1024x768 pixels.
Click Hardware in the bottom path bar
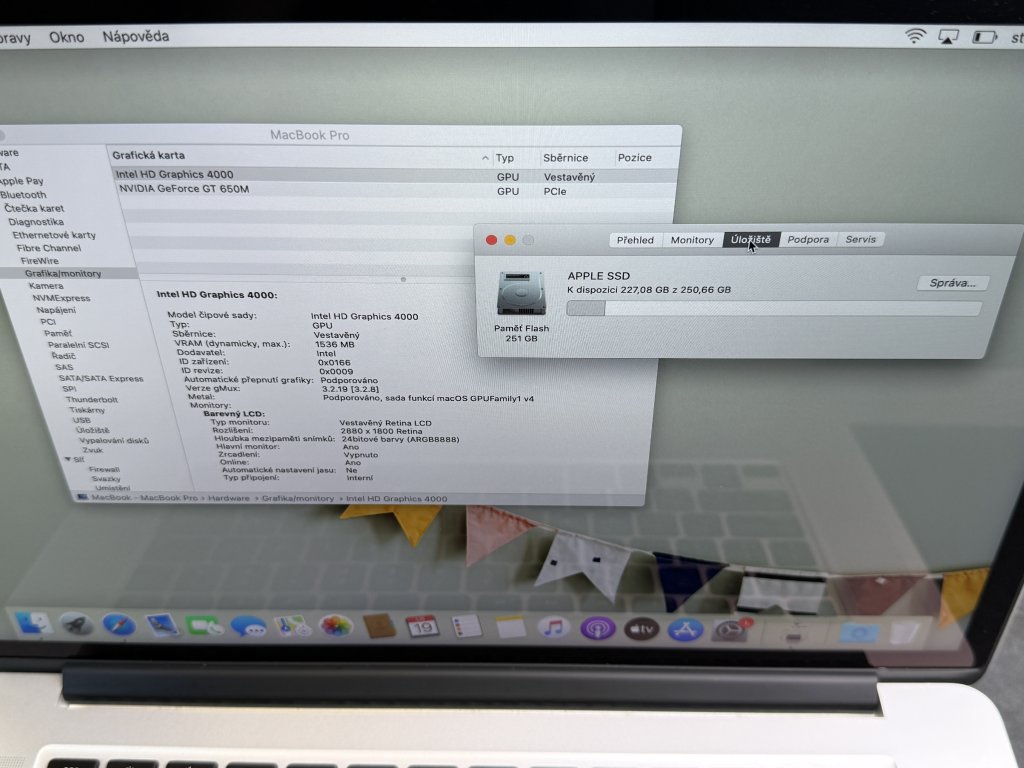pyautogui.click(x=229, y=498)
